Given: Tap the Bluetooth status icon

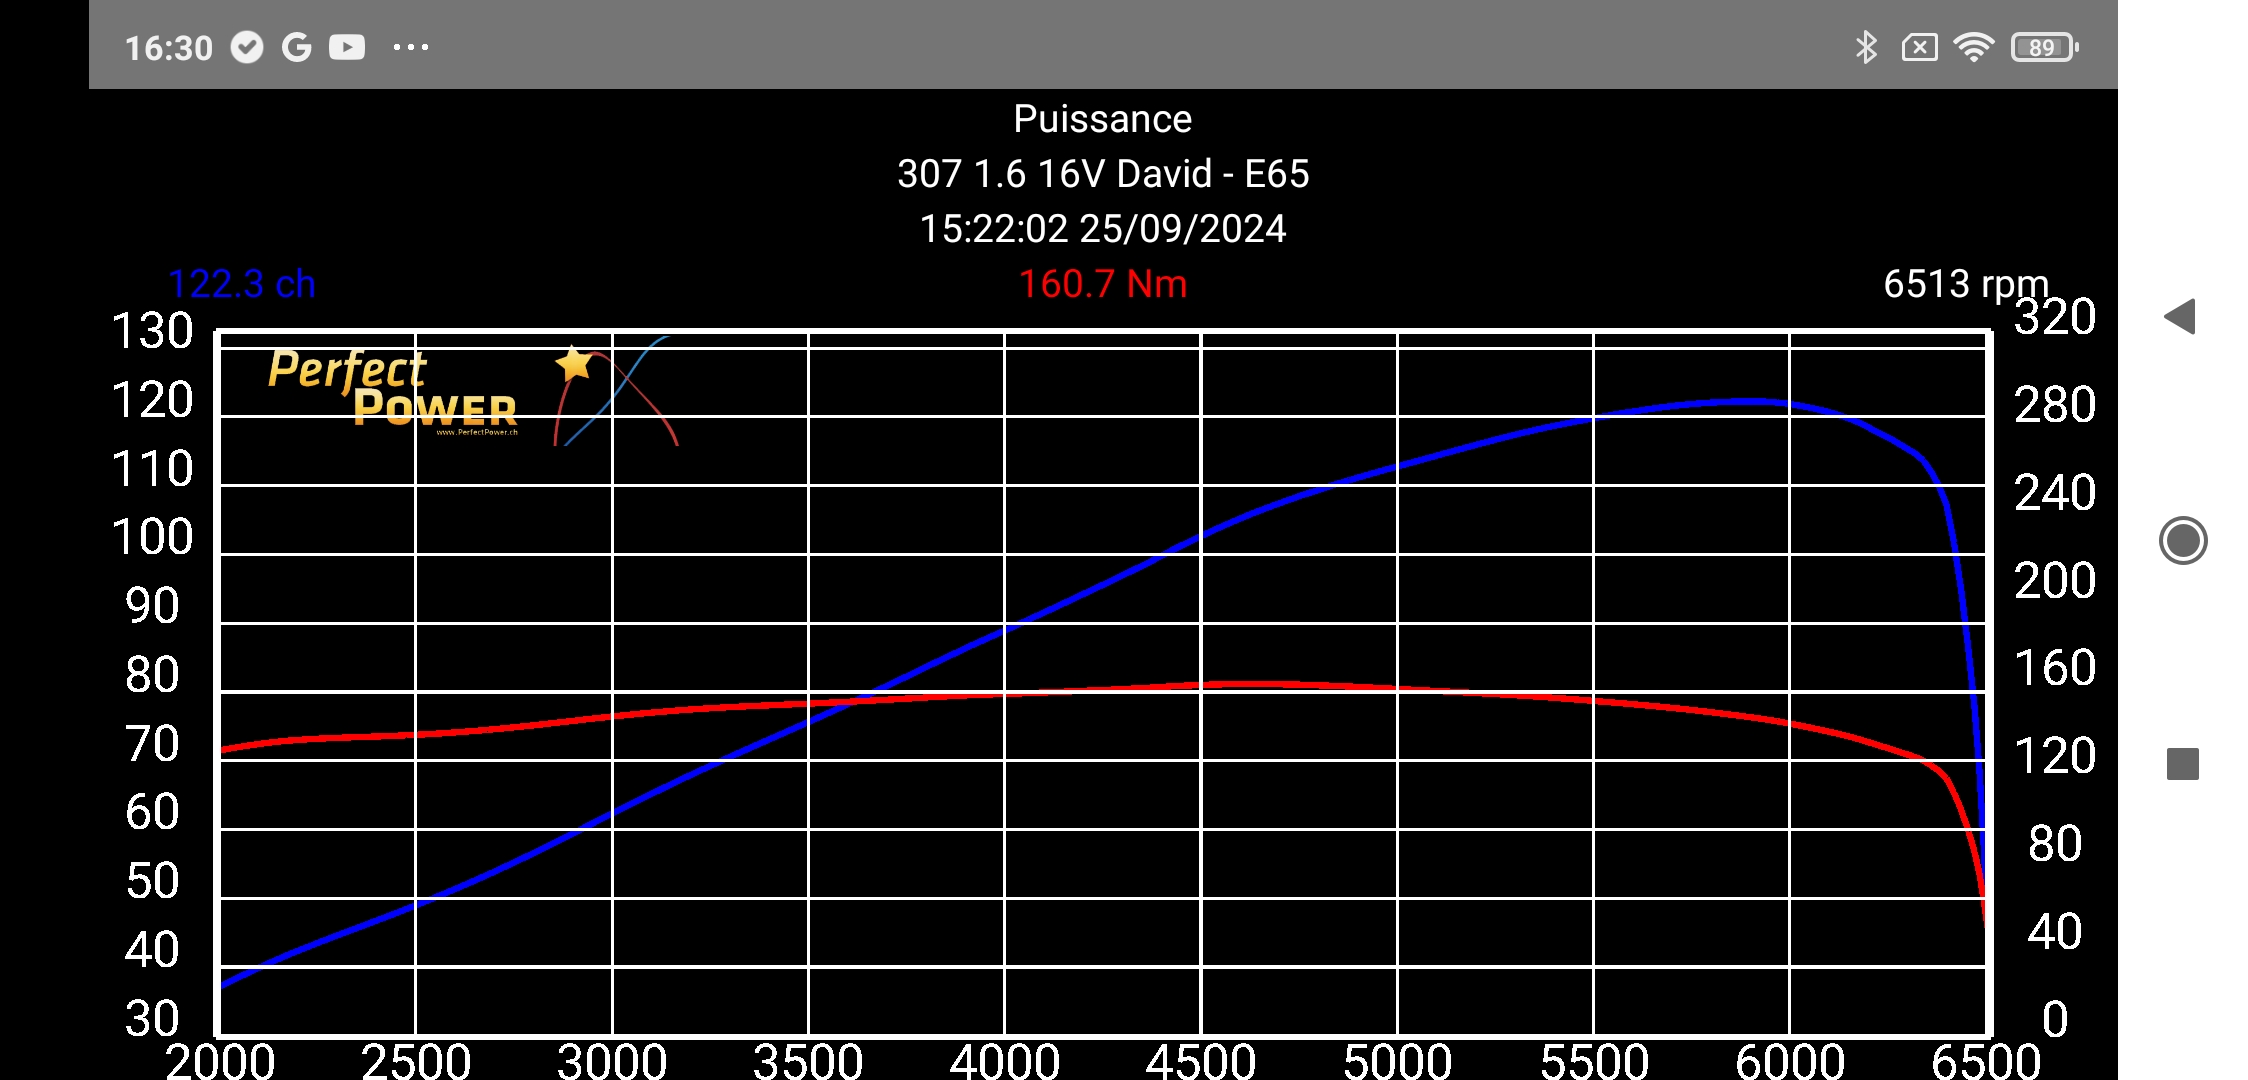Looking at the screenshot, I should 1865,47.
